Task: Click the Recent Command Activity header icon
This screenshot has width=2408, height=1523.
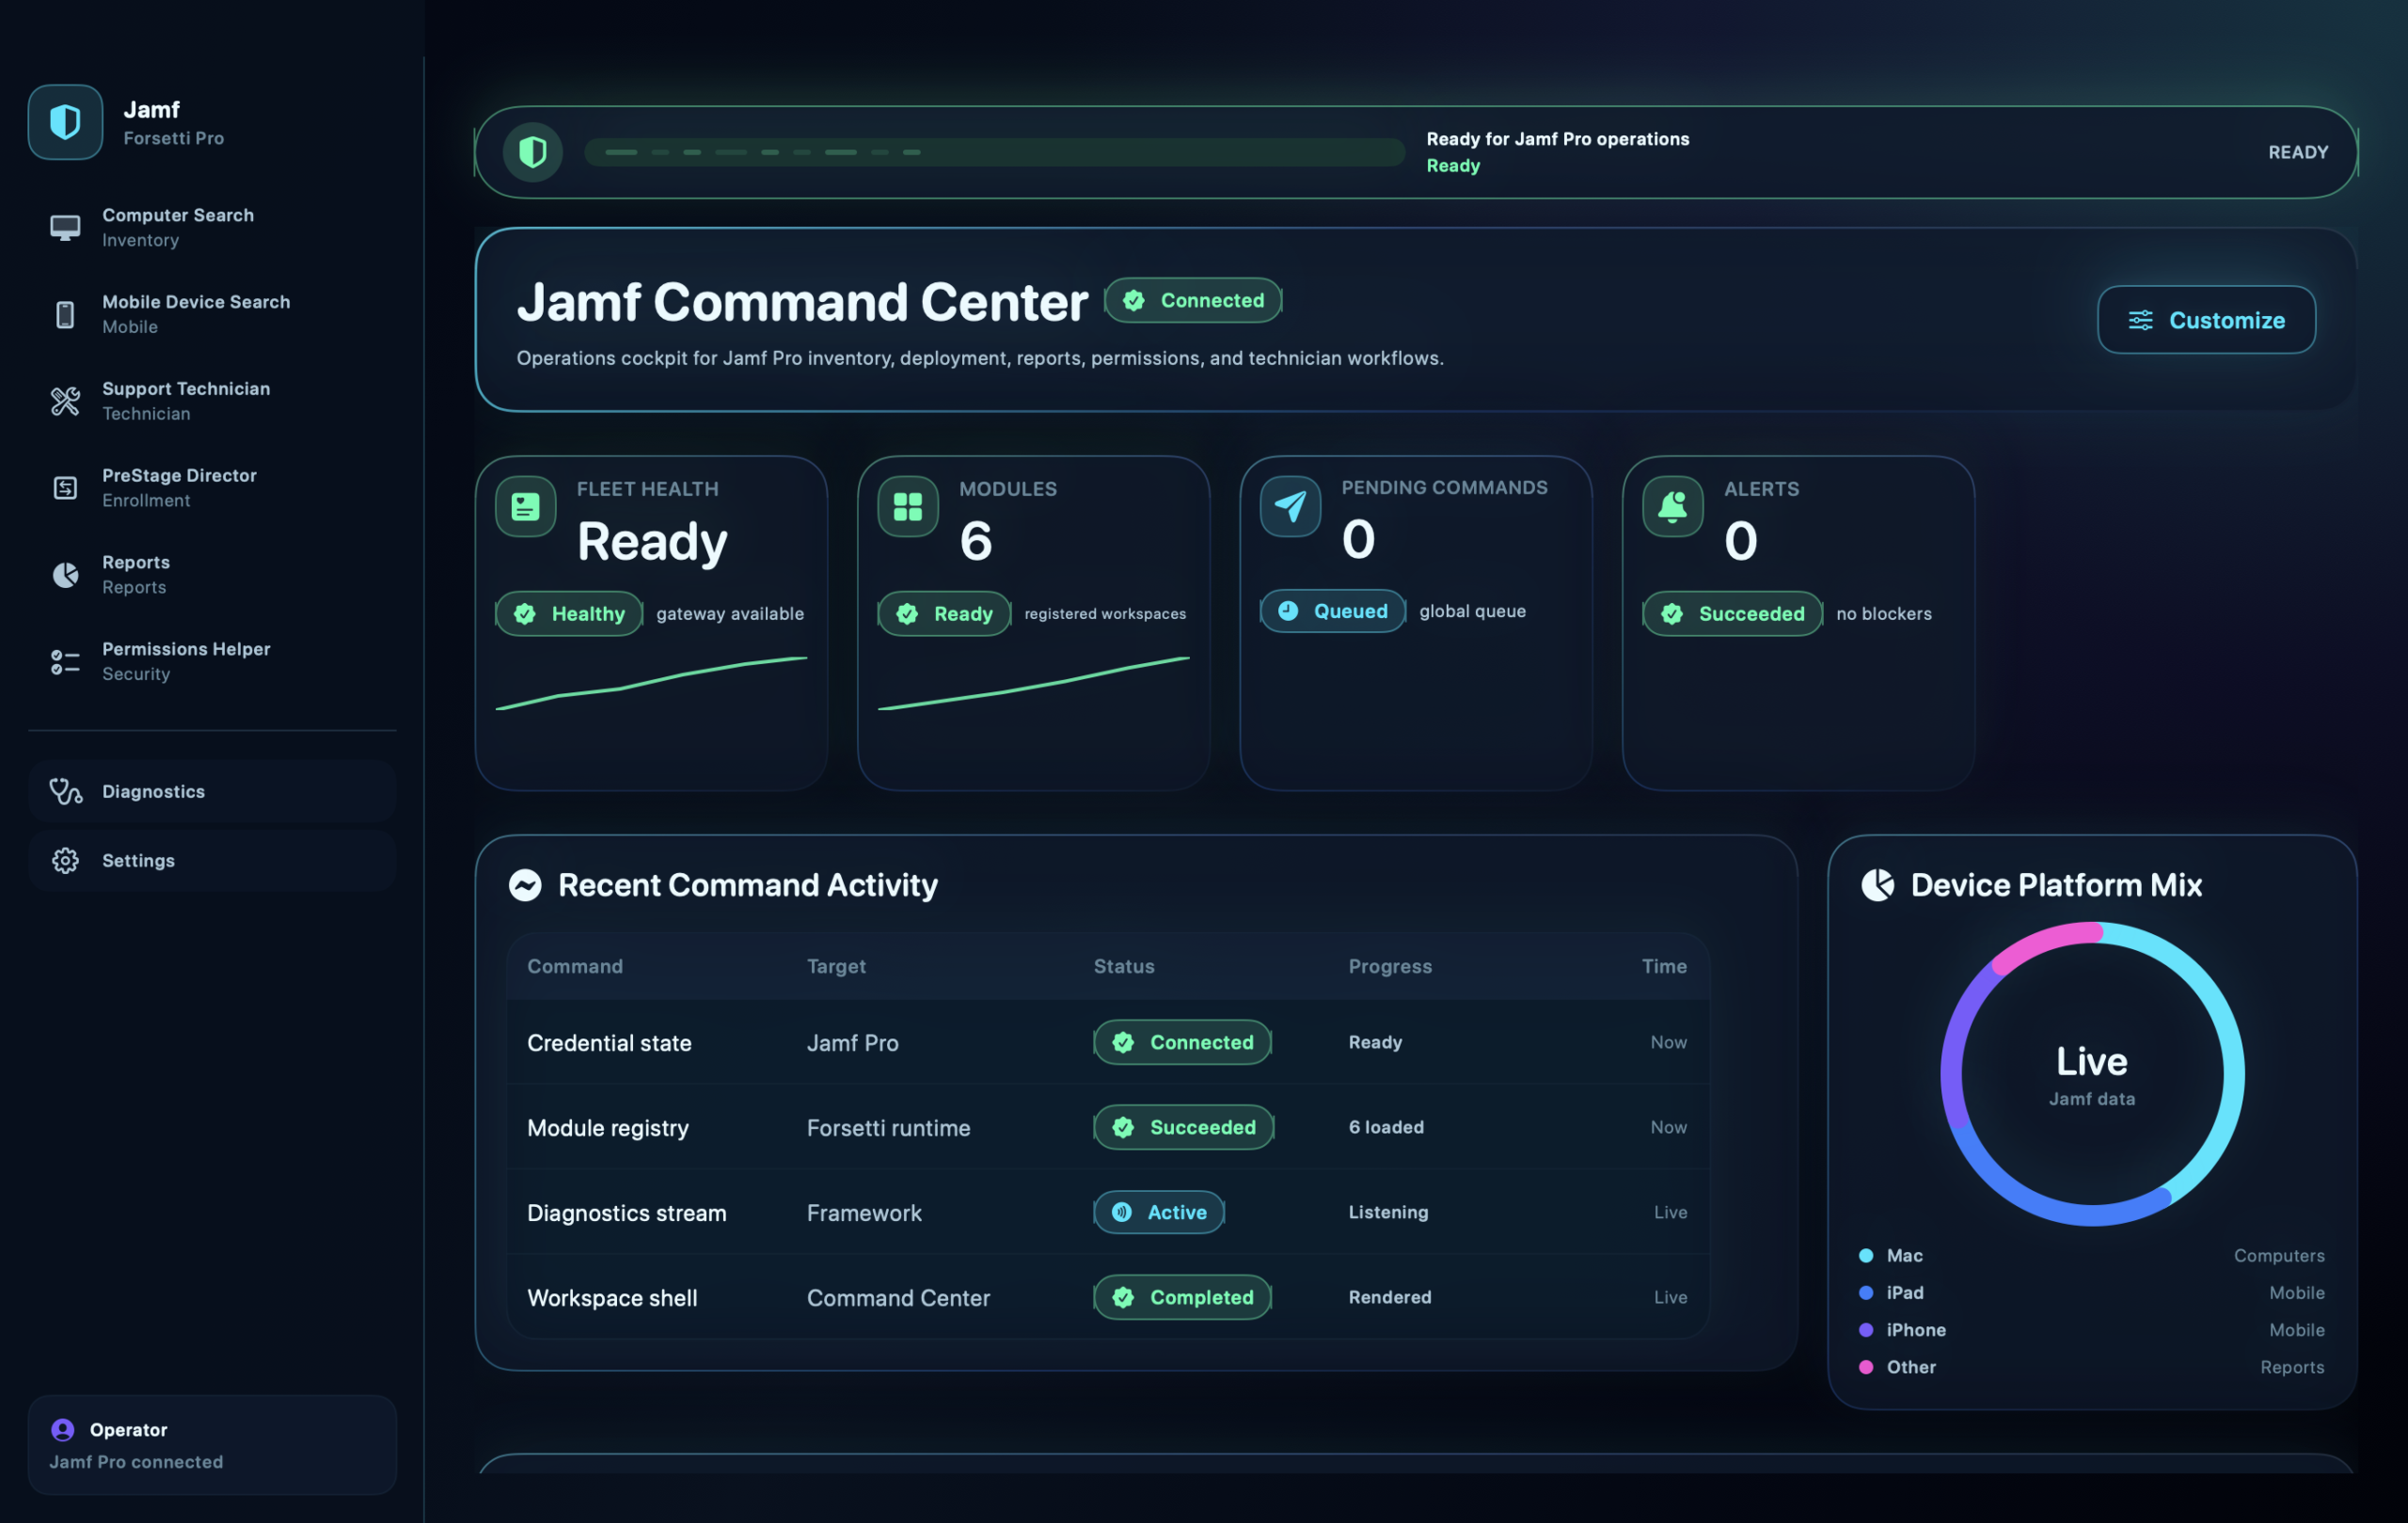Action: [x=525, y=885]
